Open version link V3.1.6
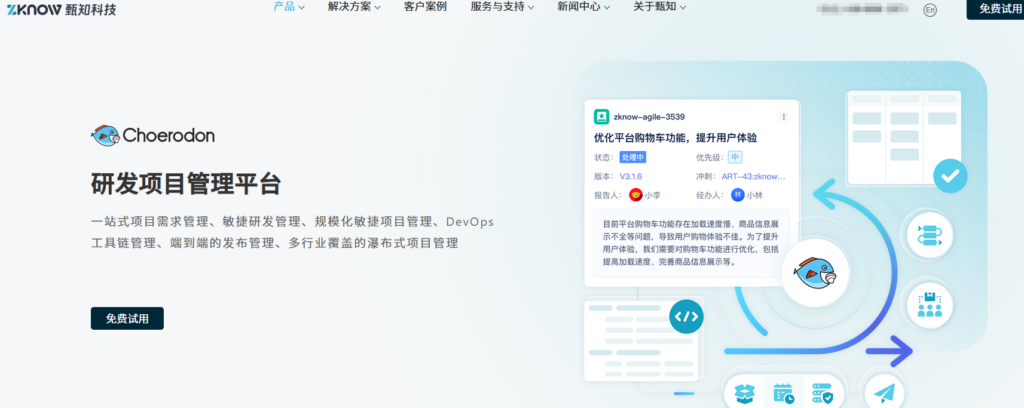Image resolution: width=1024 pixels, height=408 pixels. pos(631,176)
